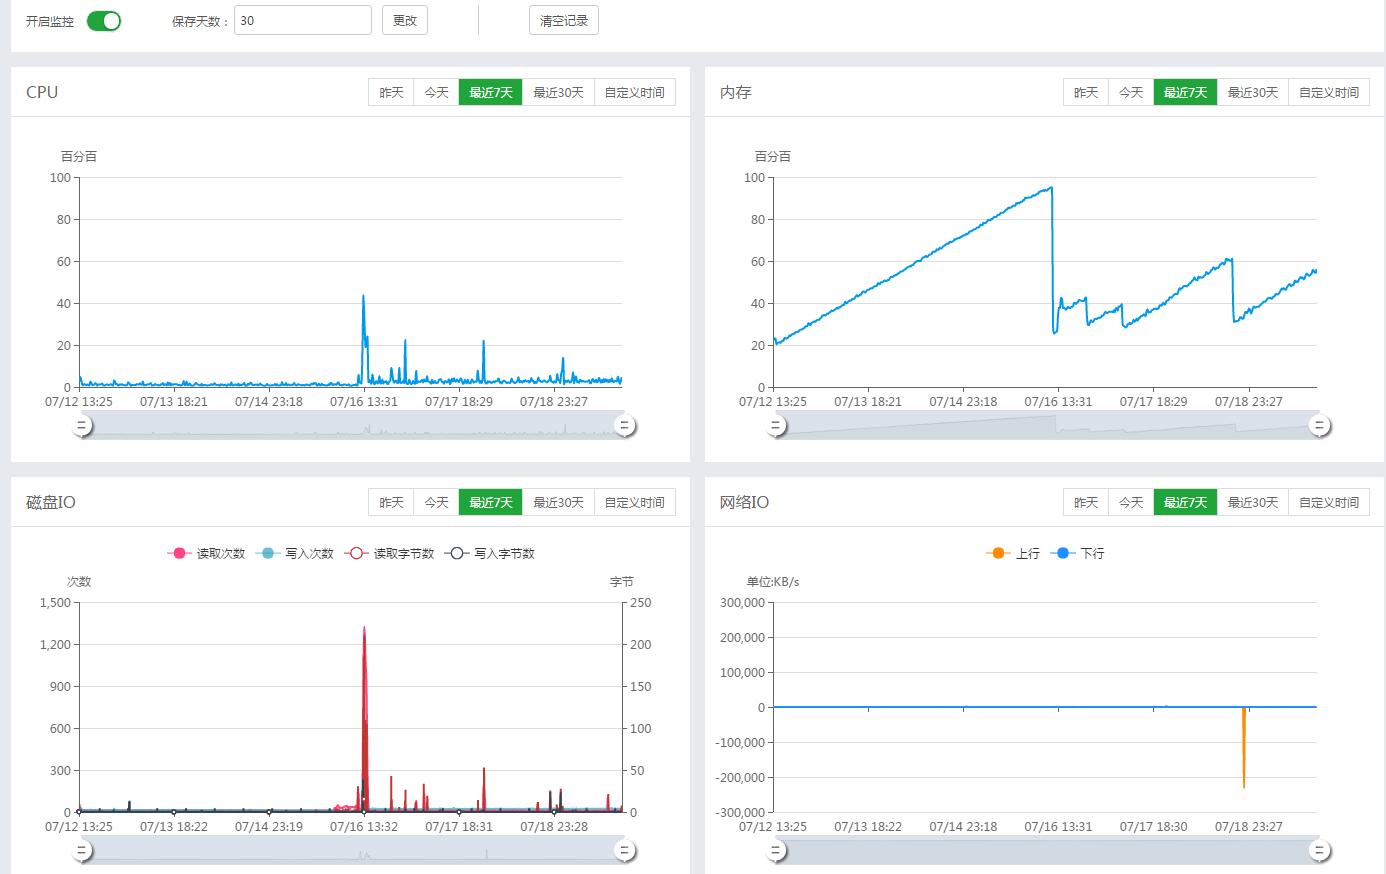Toggle 下行 legend series in 网络IO
1386x874 pixels.
[1077, 553]
